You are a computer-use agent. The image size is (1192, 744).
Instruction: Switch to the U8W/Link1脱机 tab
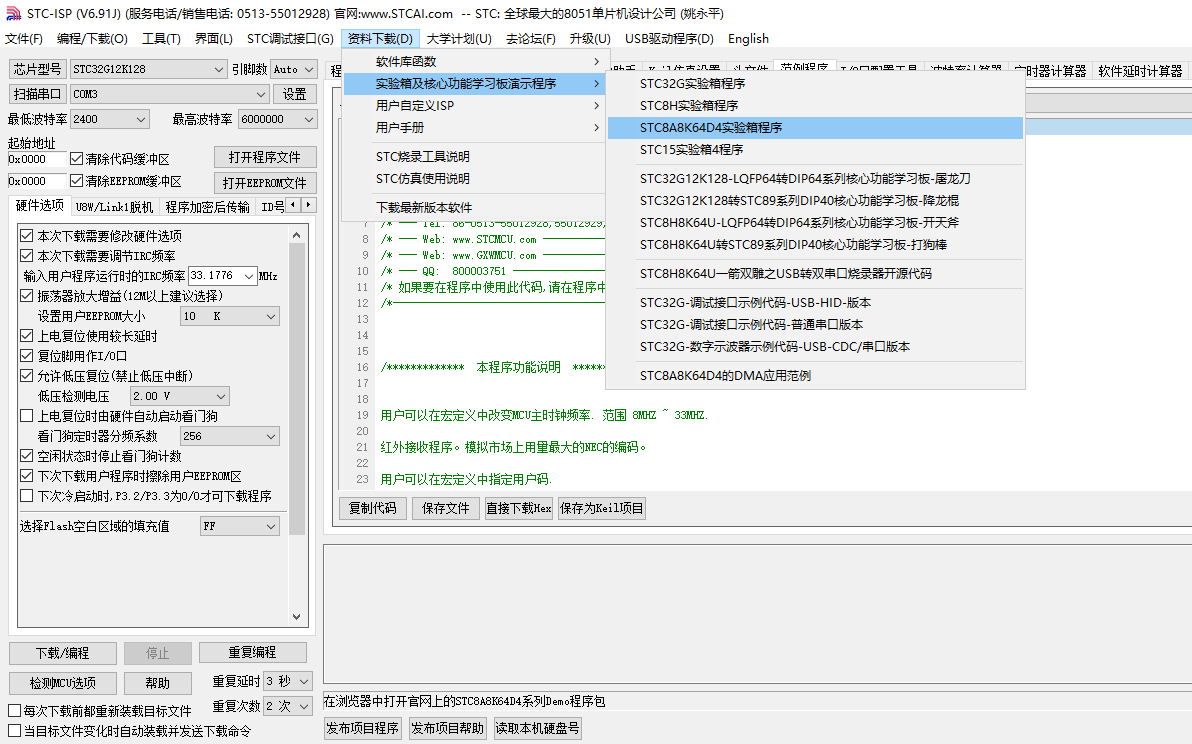point(114,207)
